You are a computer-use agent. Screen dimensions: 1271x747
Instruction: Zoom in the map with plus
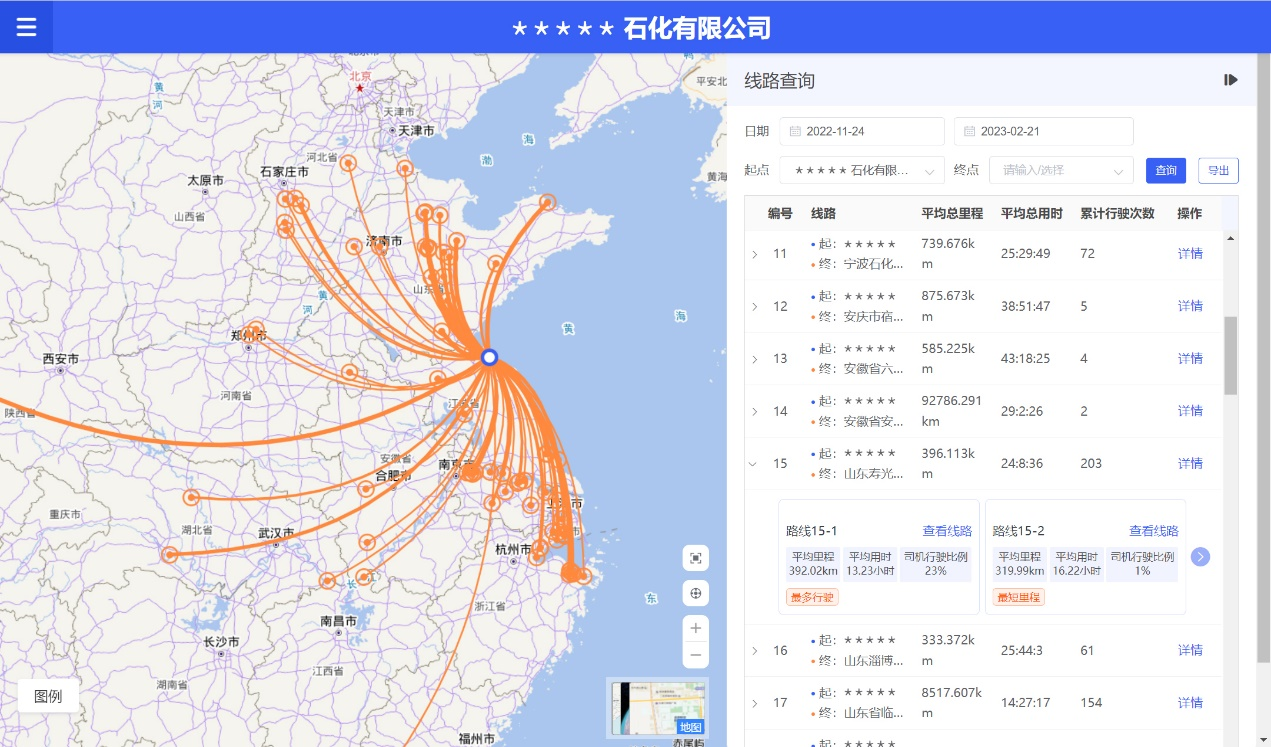tap(696, 629)
